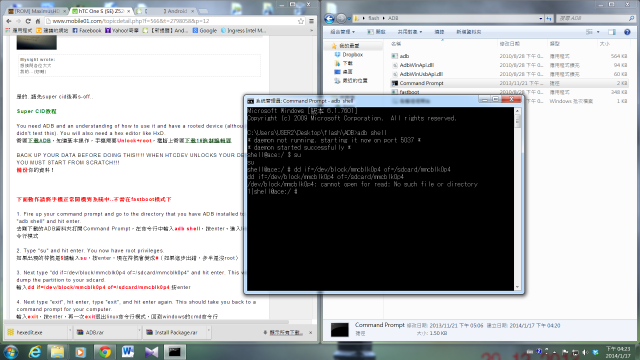Click the Open button in Explorer toolbar
This screenshot has width=640, height=360.
click(x=376, y=32)
